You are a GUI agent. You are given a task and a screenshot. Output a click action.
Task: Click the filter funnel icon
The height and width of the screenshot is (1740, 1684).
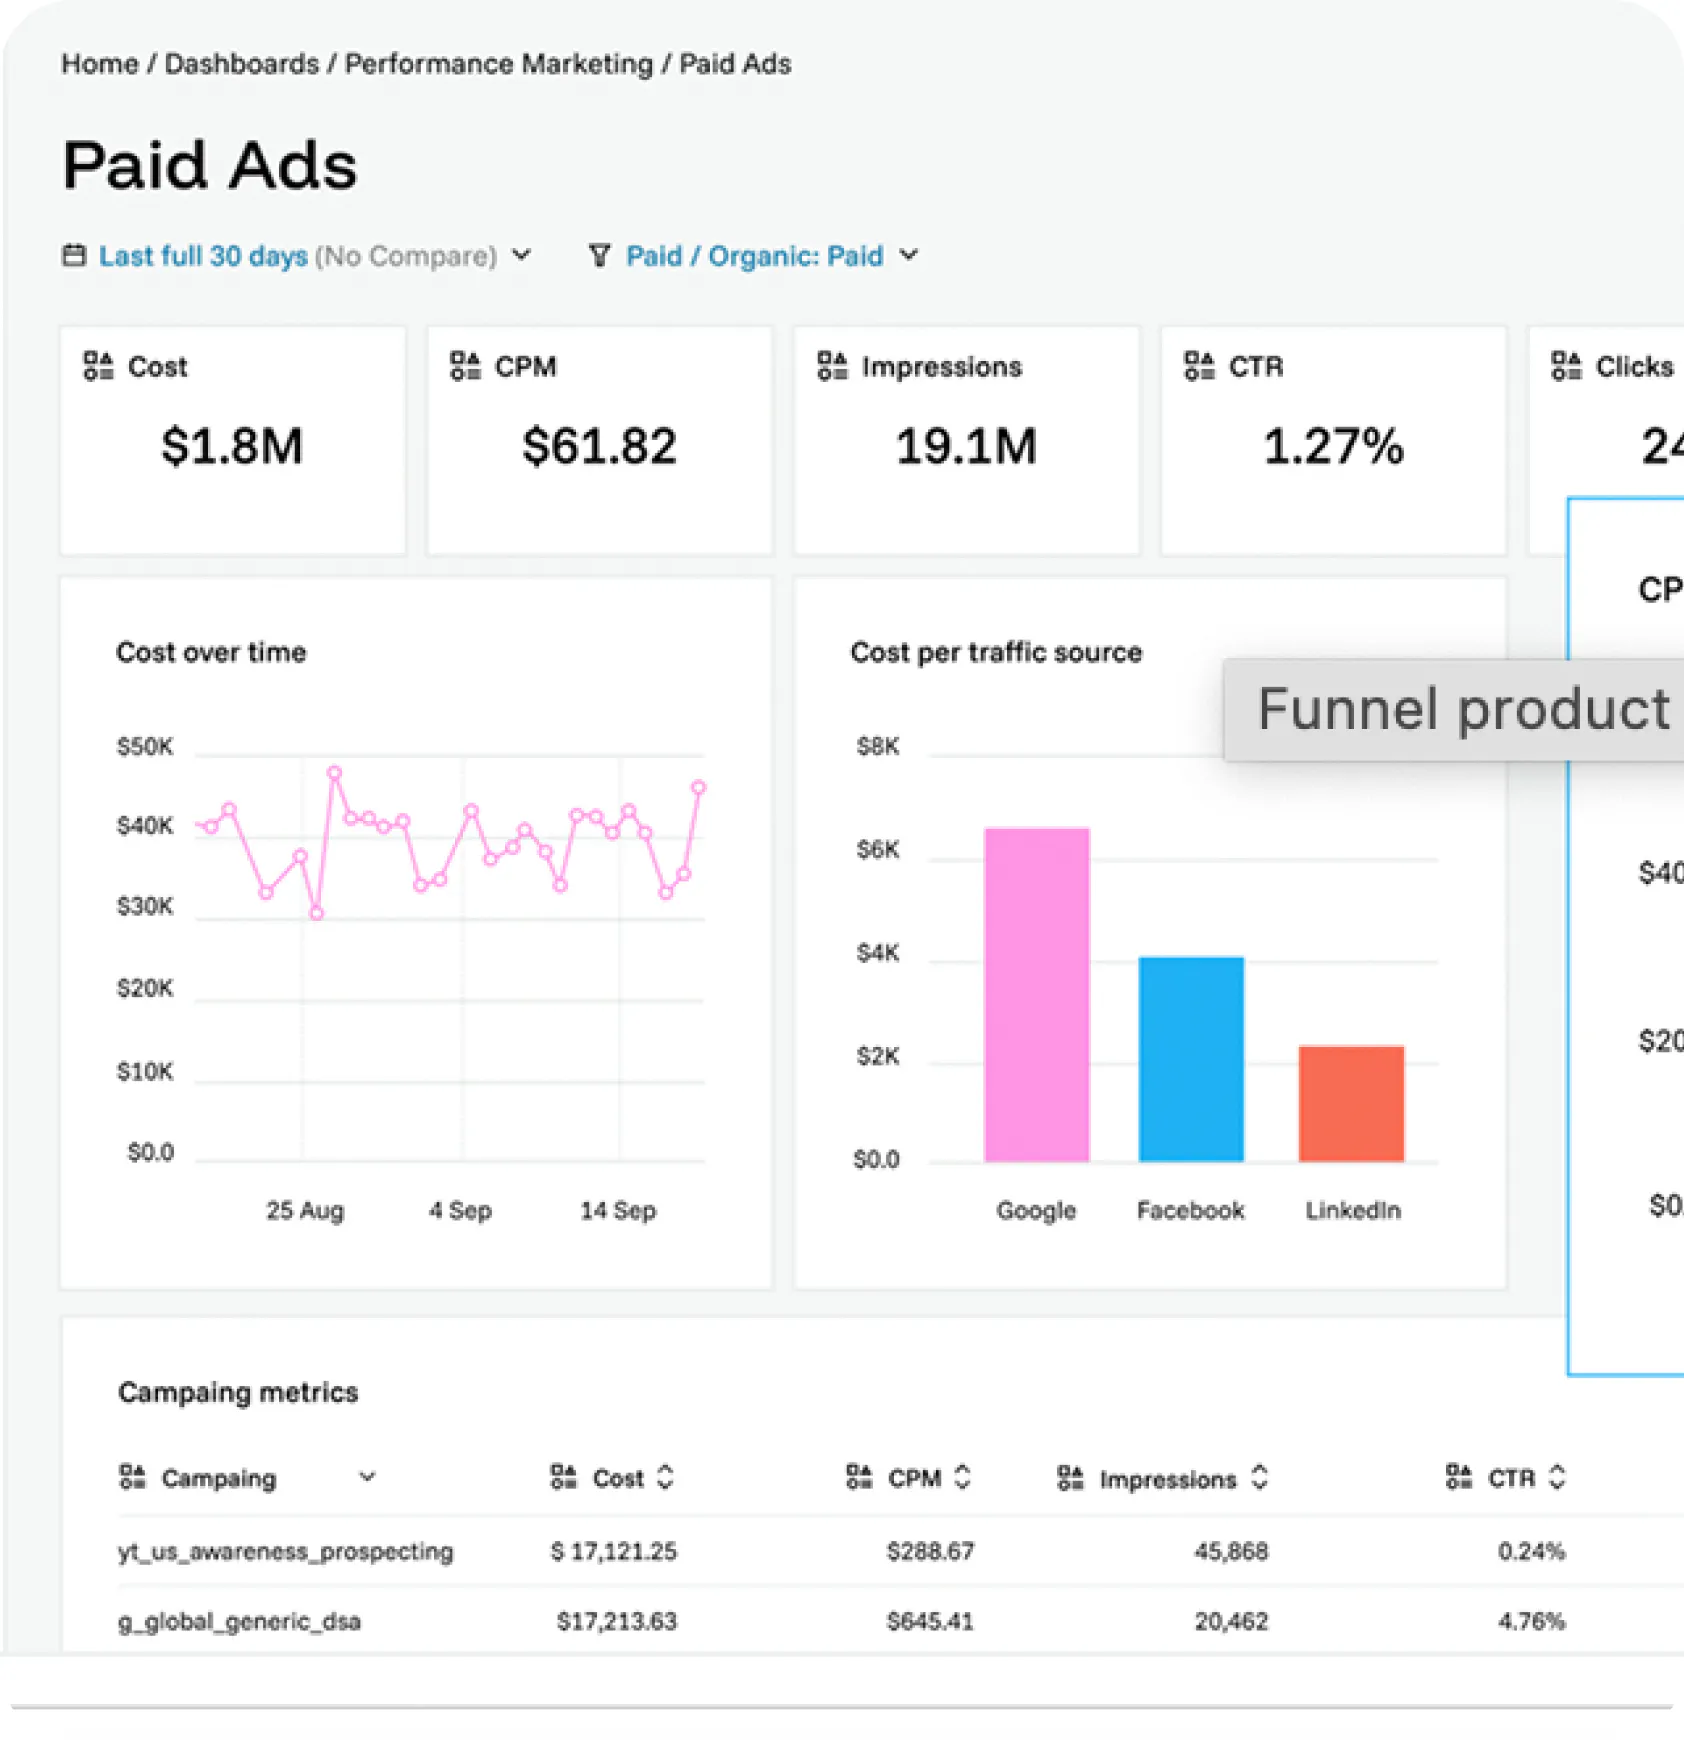(598, 256)
